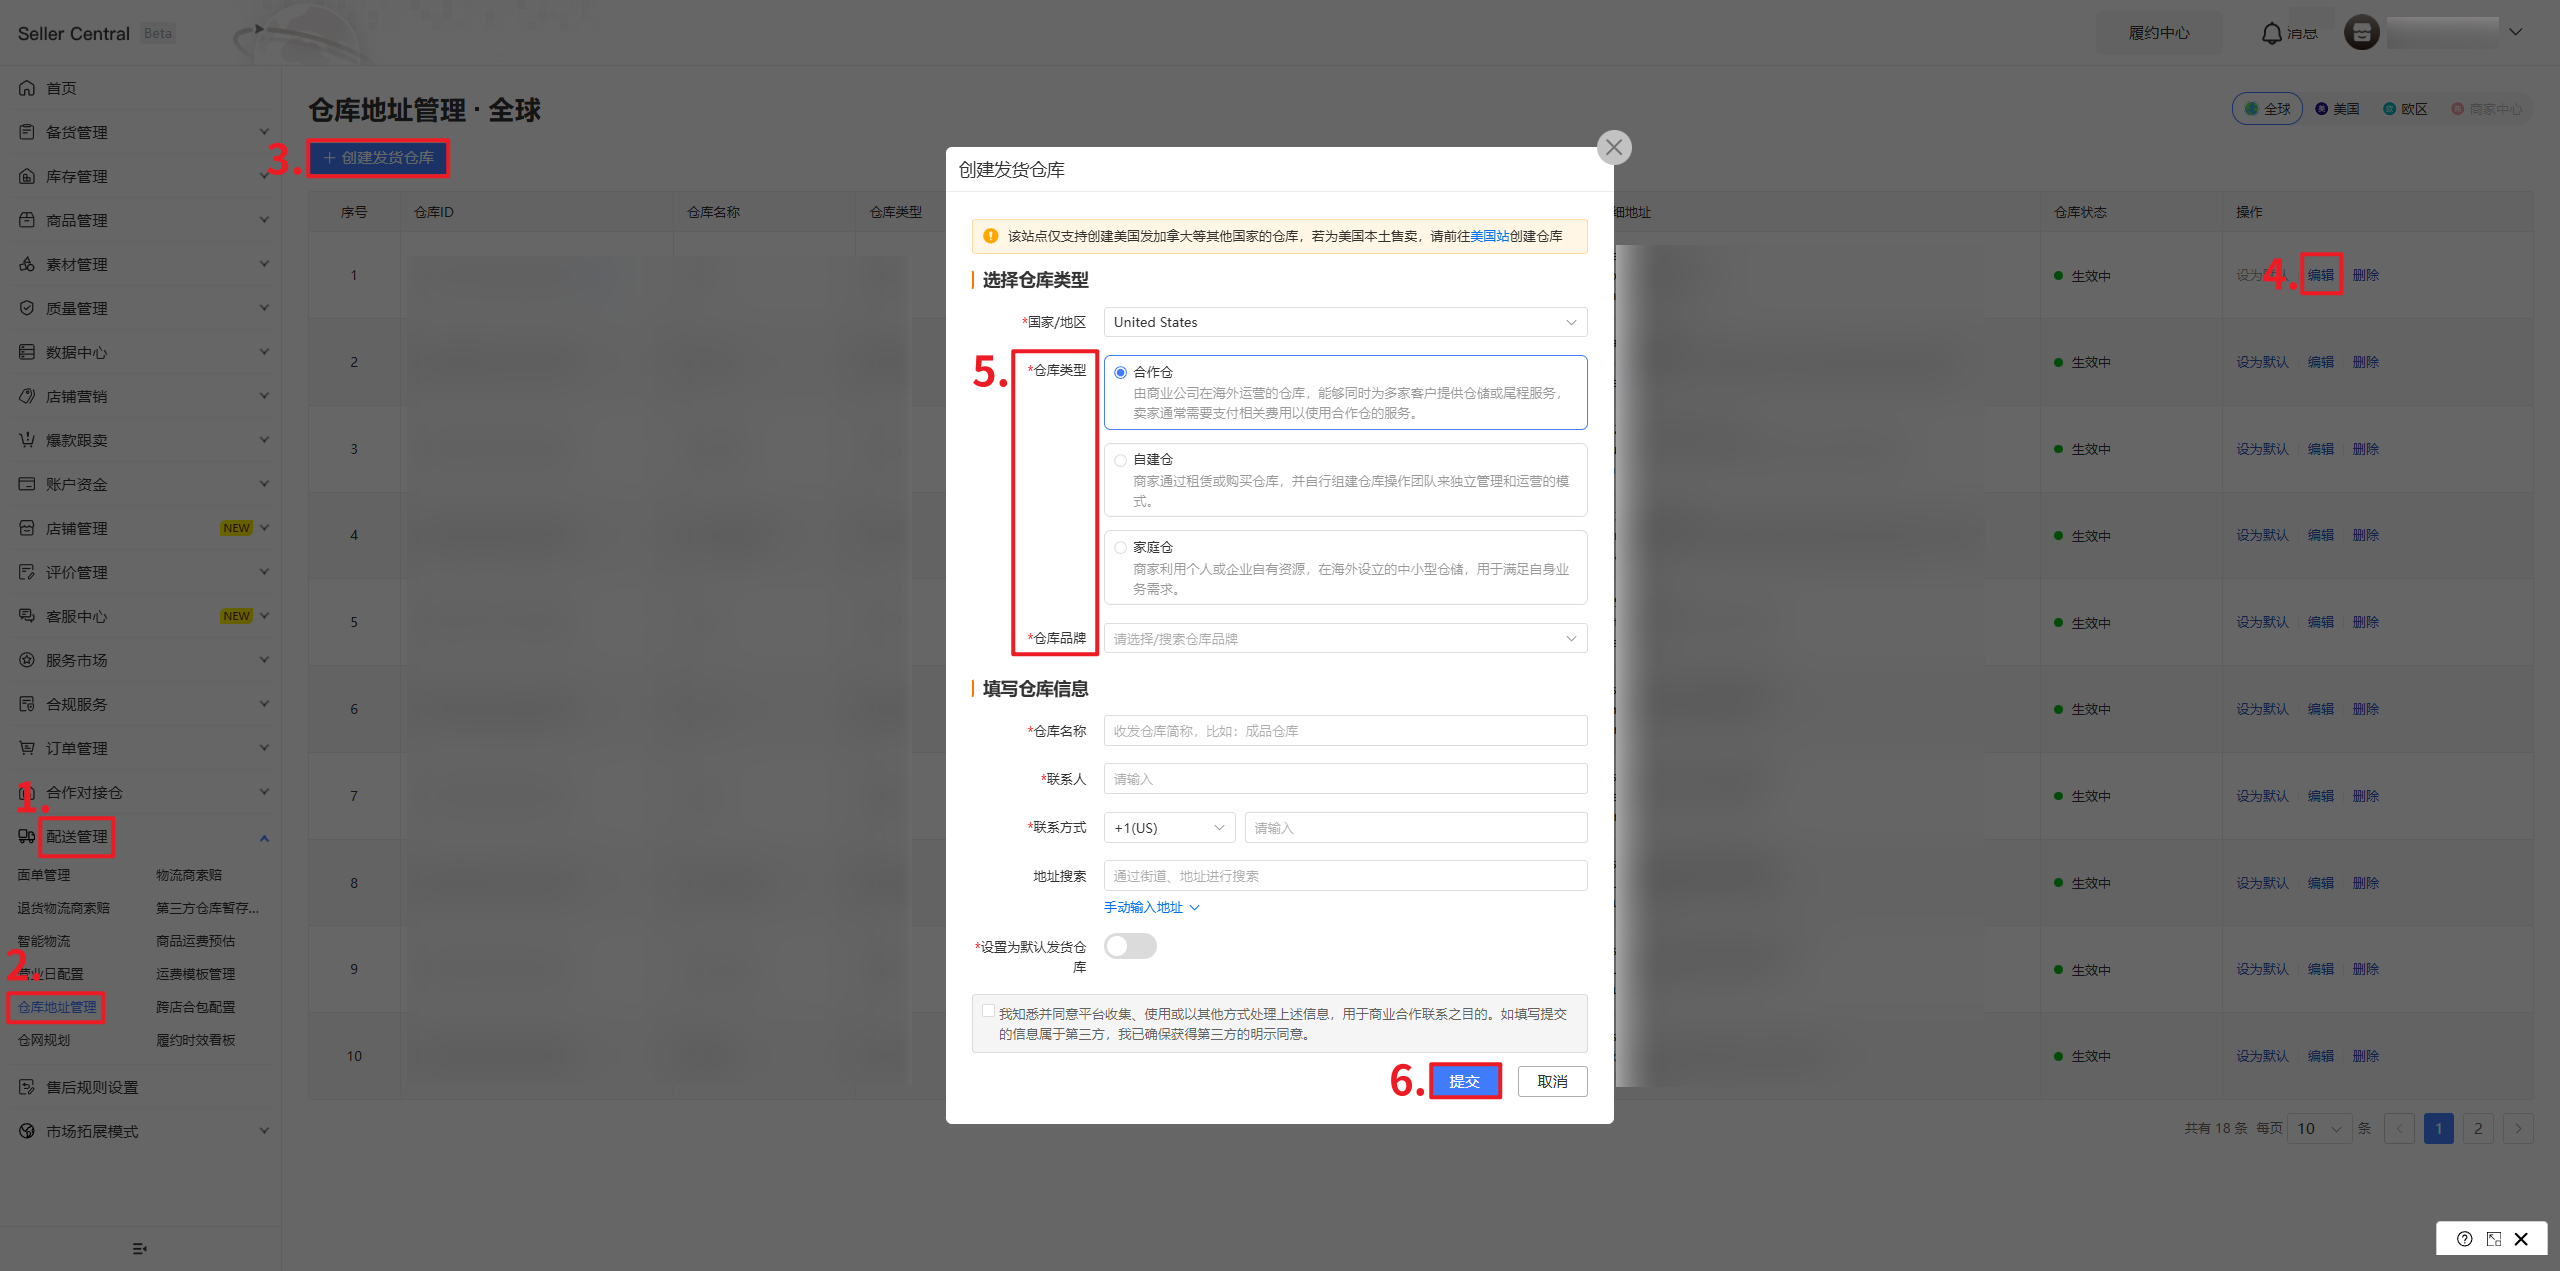Click the 仓库名称 input field
Image resolution: width=2560 pixels, height=1271 pixels.
click(x=1344, y=731)
